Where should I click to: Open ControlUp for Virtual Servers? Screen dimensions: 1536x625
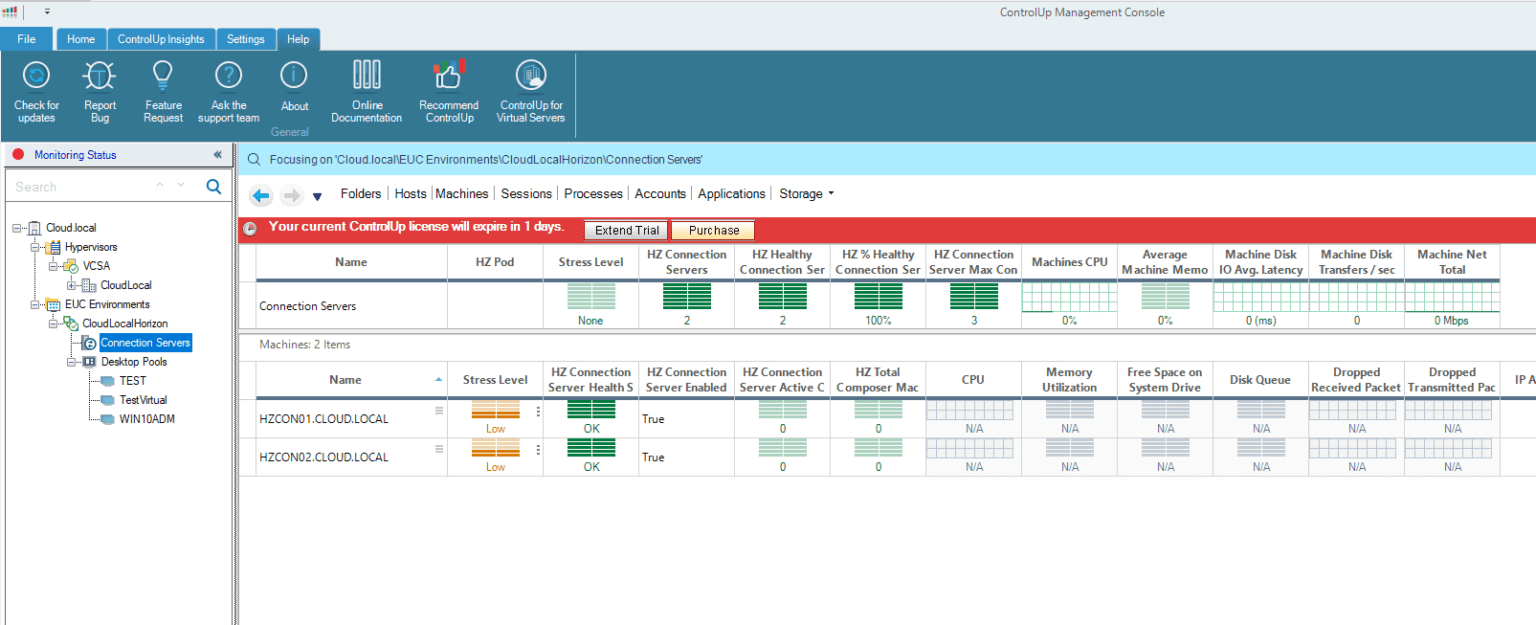point(531,90)
